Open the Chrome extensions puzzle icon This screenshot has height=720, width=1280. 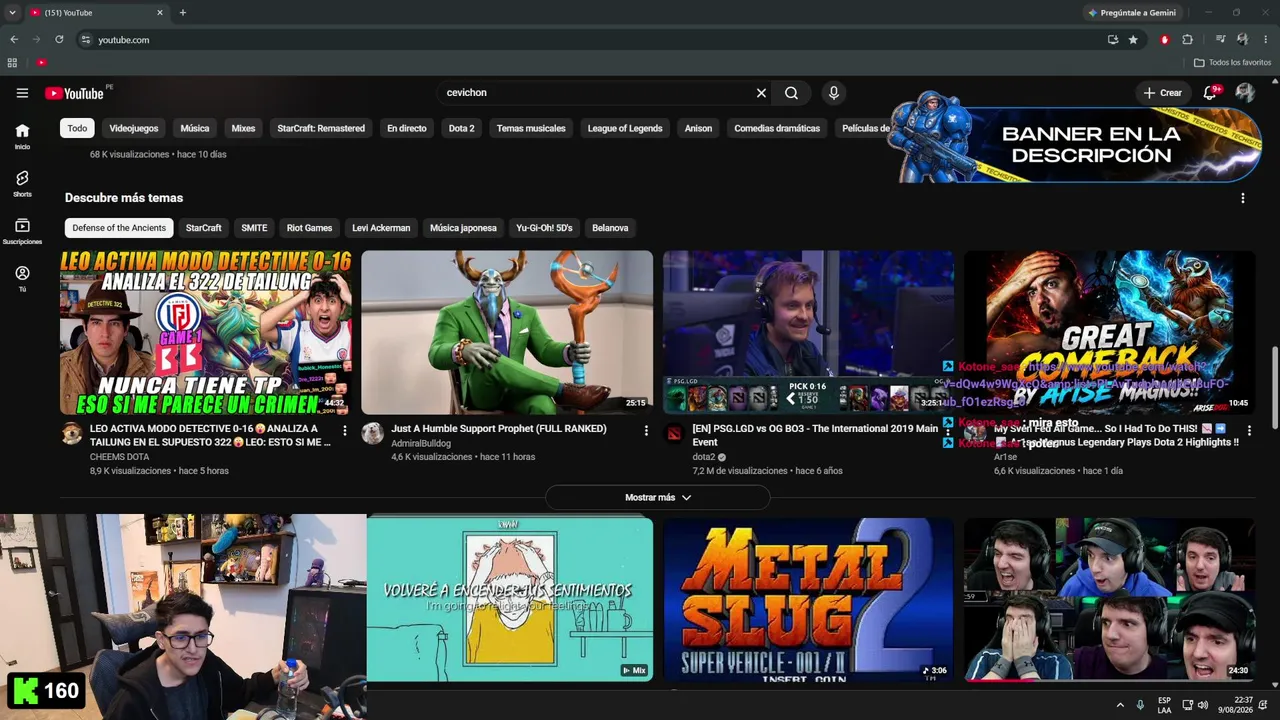pos(1187,40)
